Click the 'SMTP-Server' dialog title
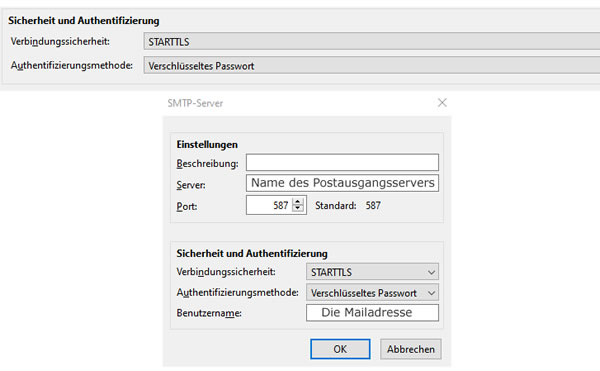This screenshot has width=600, height=371. (x=195, y=103)
